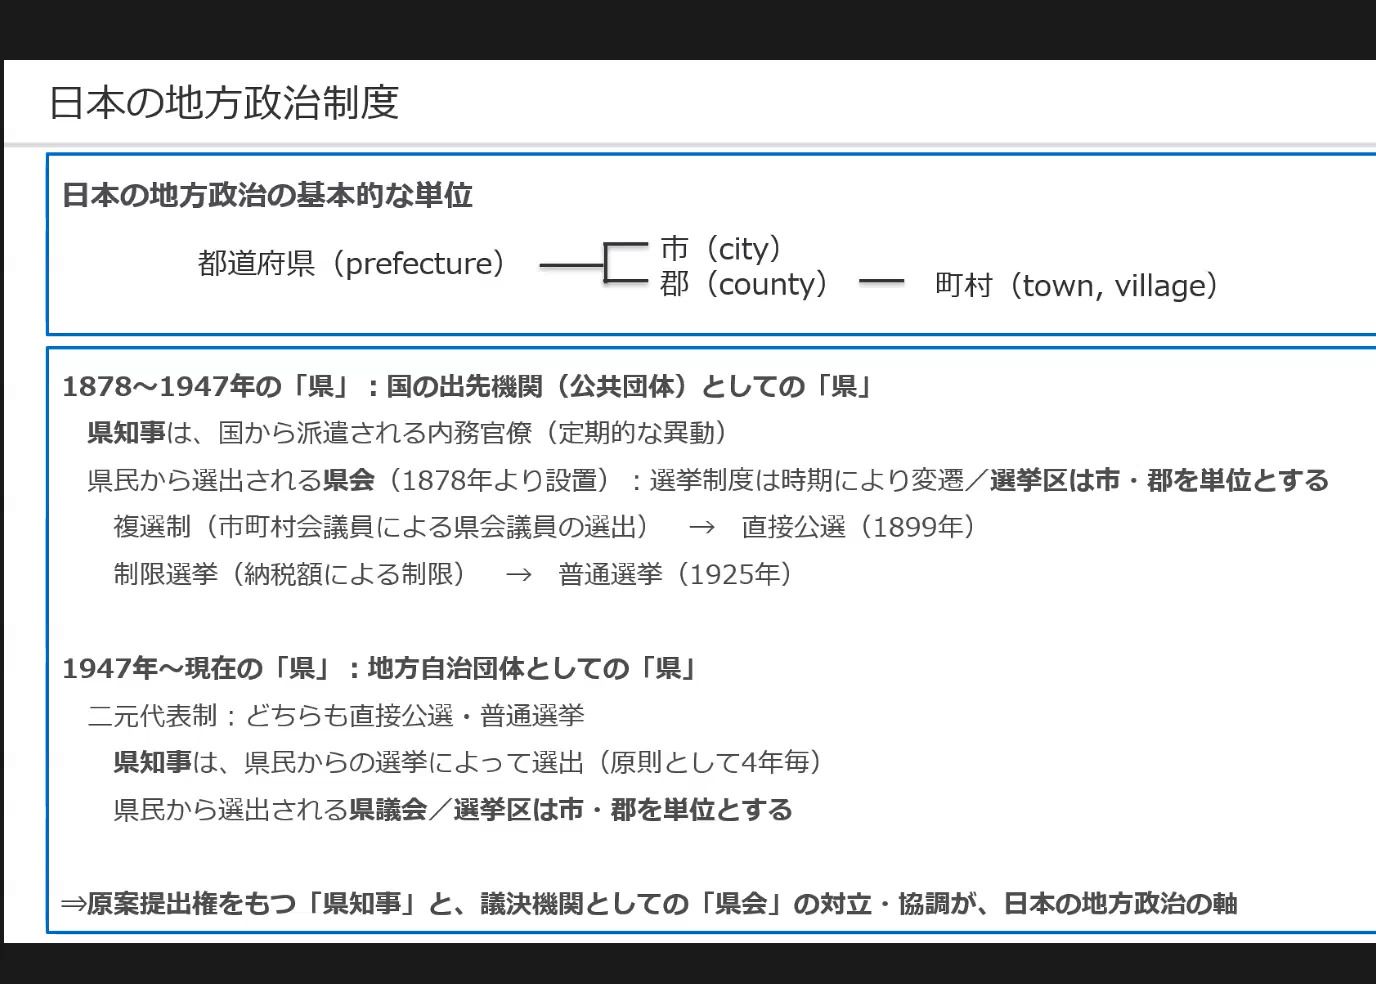Click the label 町村（town, village）

pyautogui.click(x=1080, y=286)
